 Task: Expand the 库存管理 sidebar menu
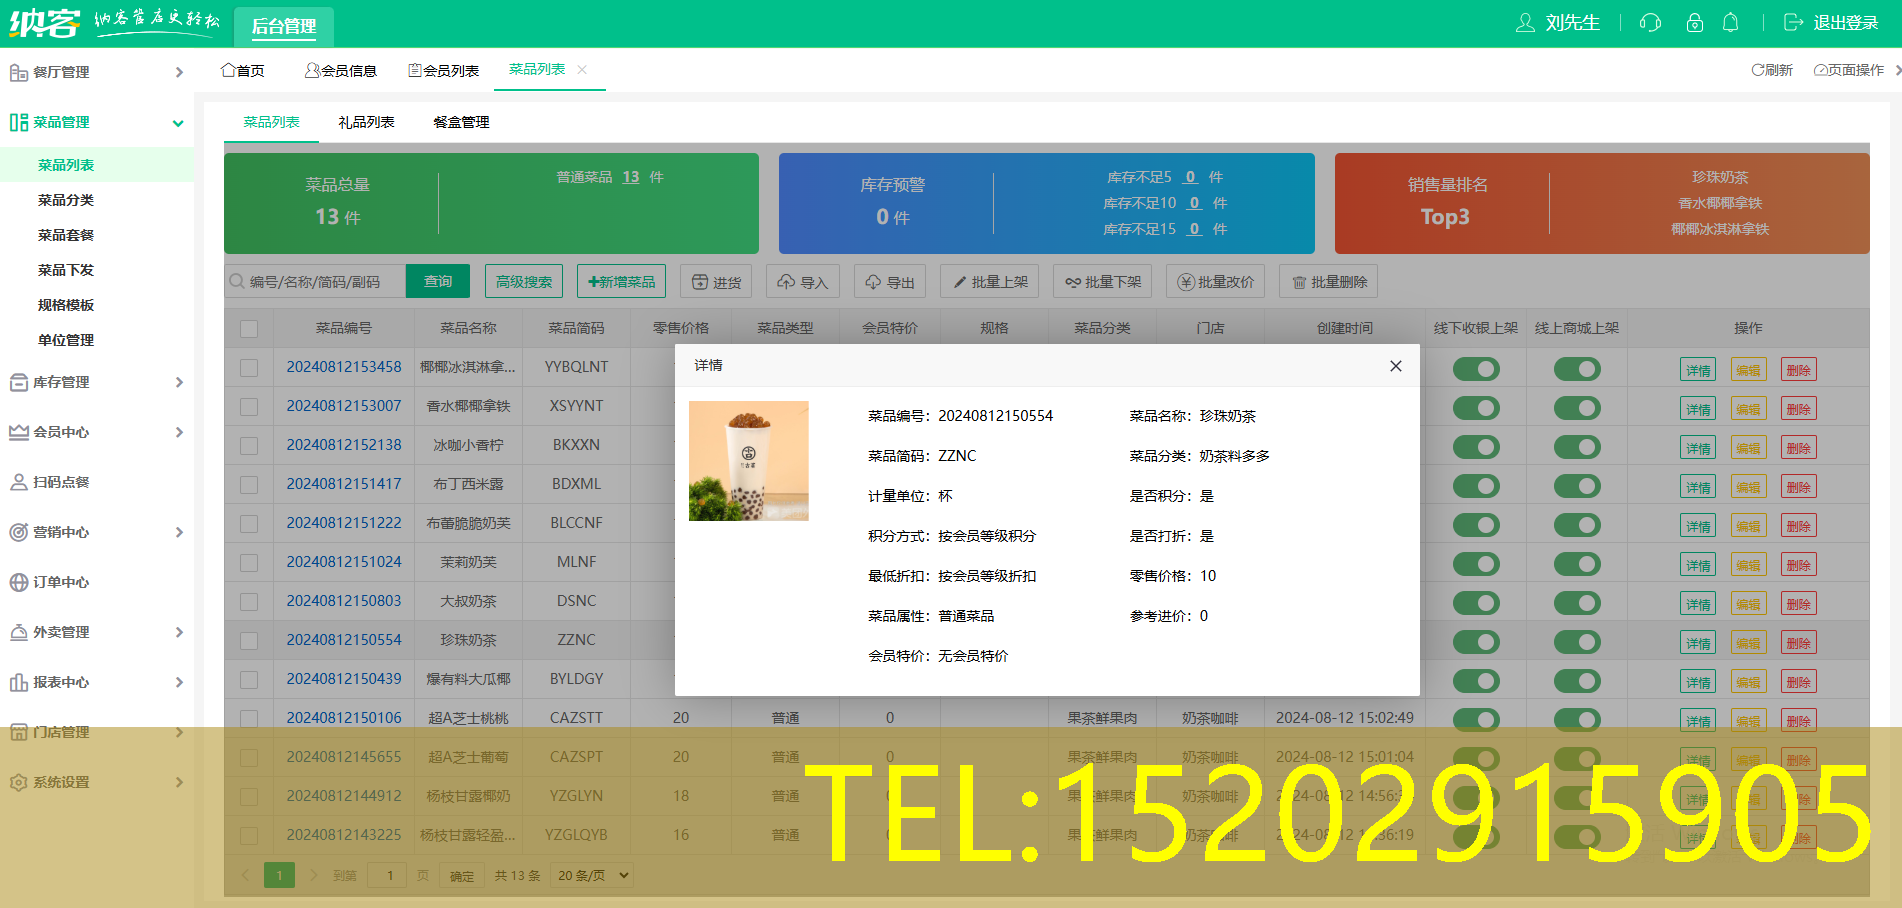tap(62, 382)
